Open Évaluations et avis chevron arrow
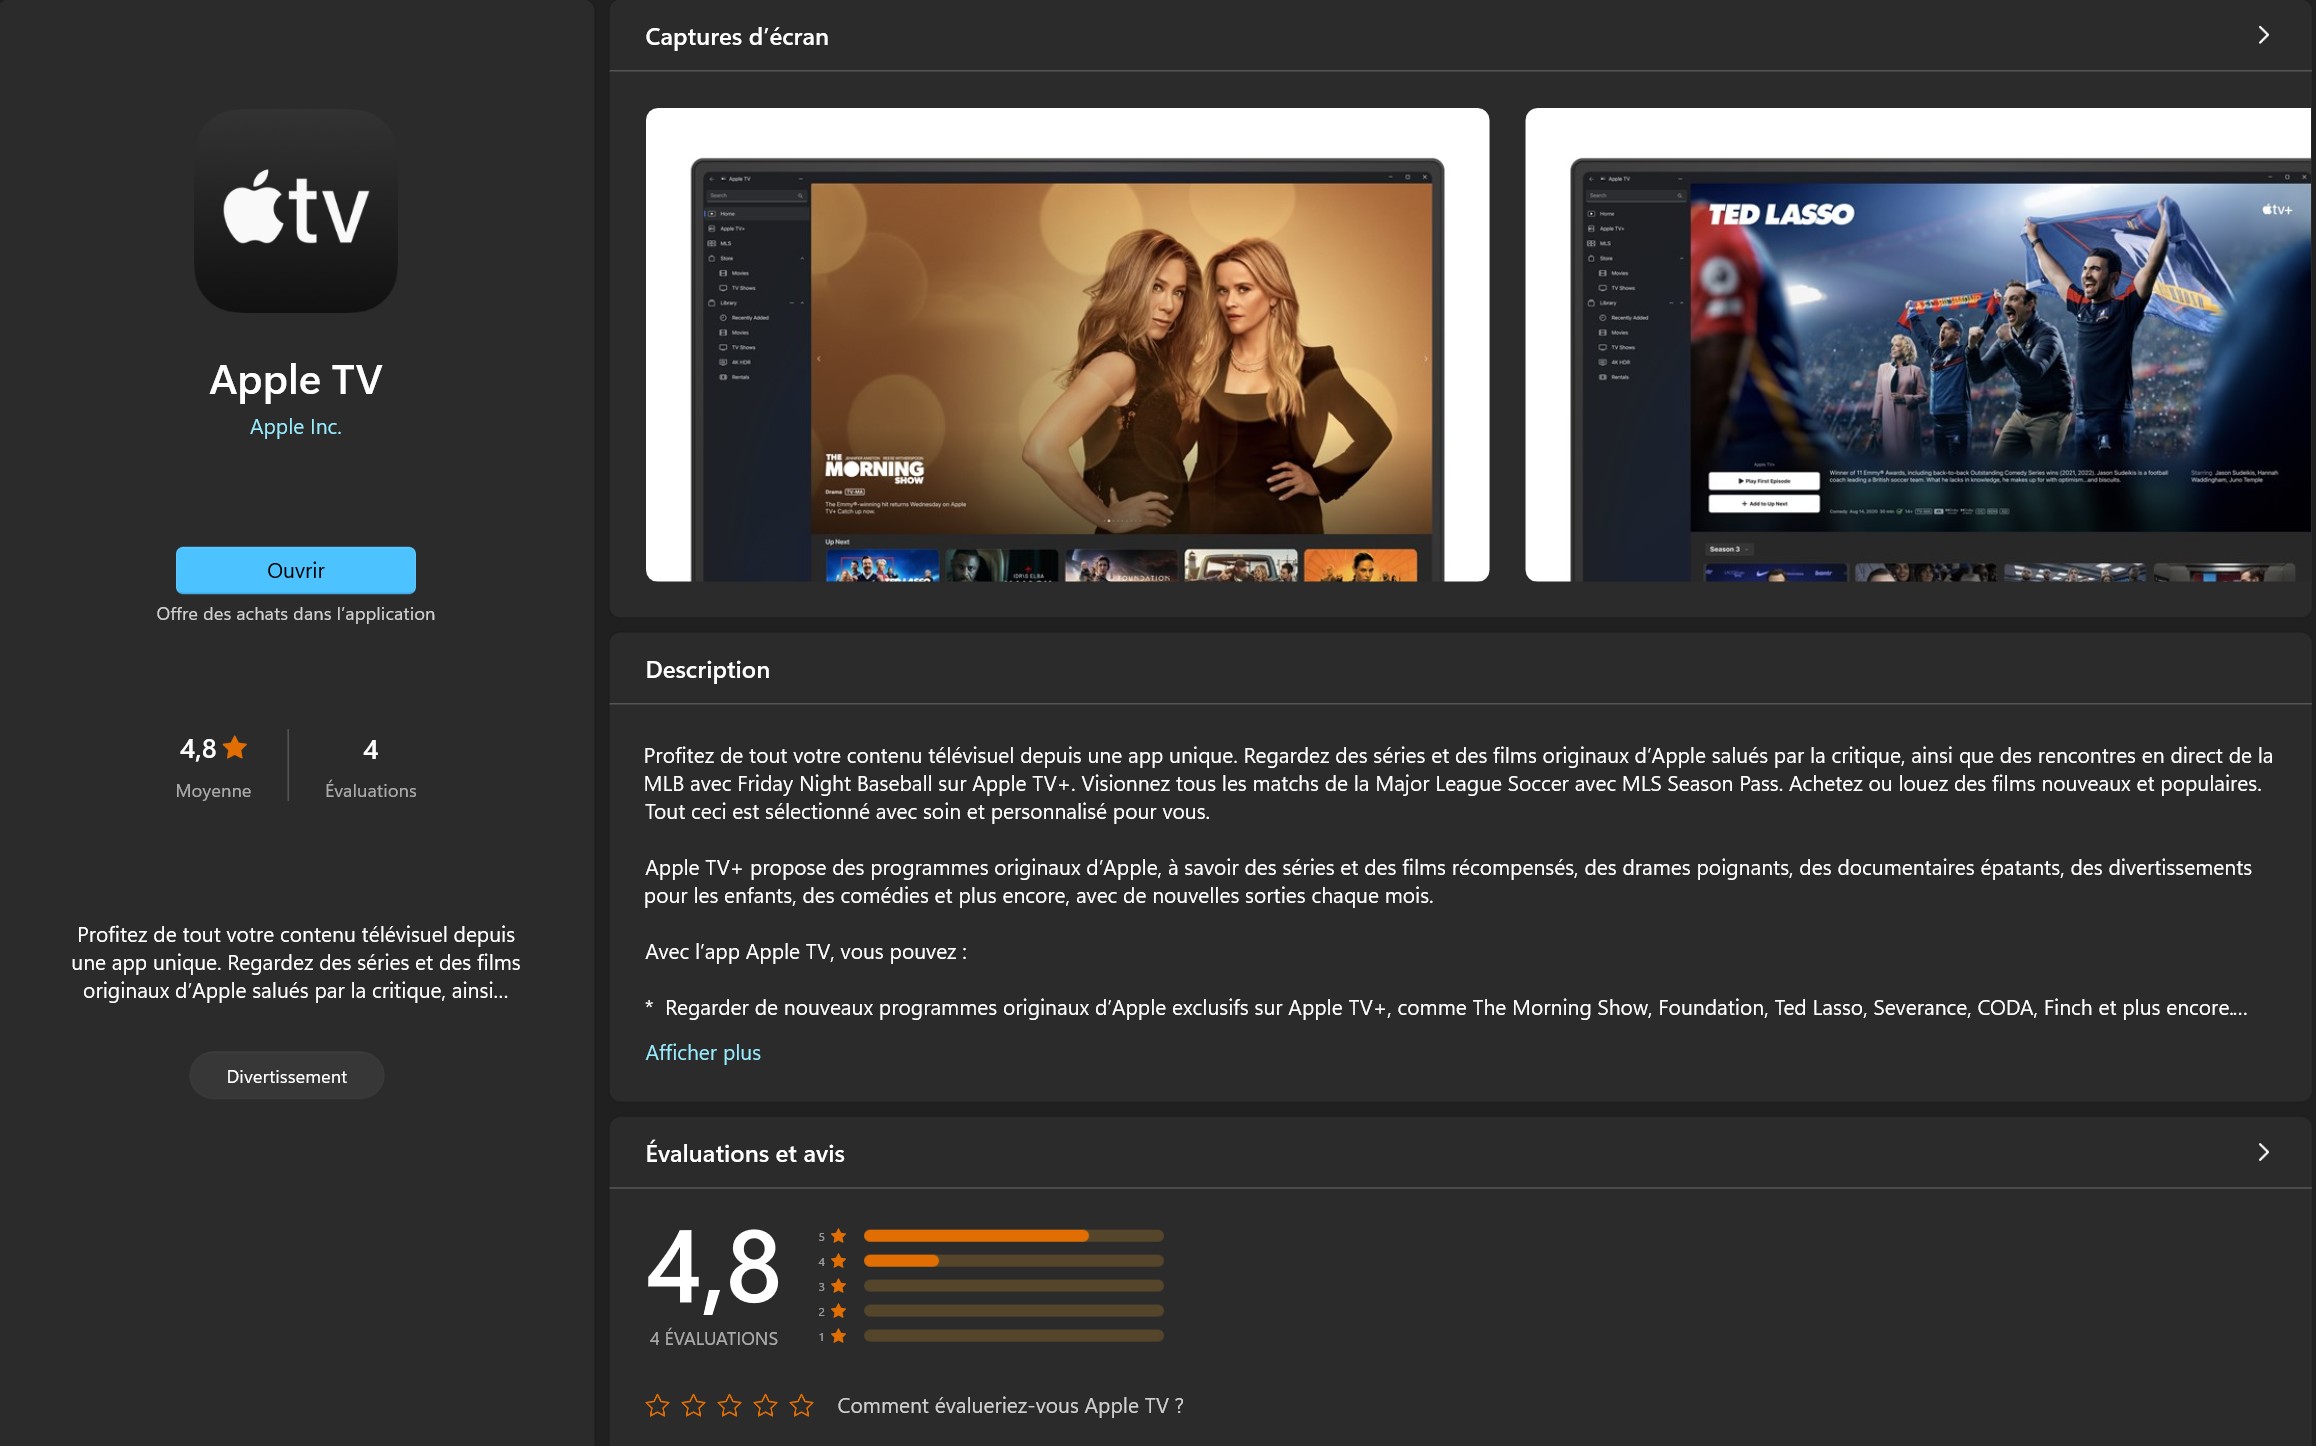This screenshot has width=2316, height=1446. (x=2263, y=1152)
